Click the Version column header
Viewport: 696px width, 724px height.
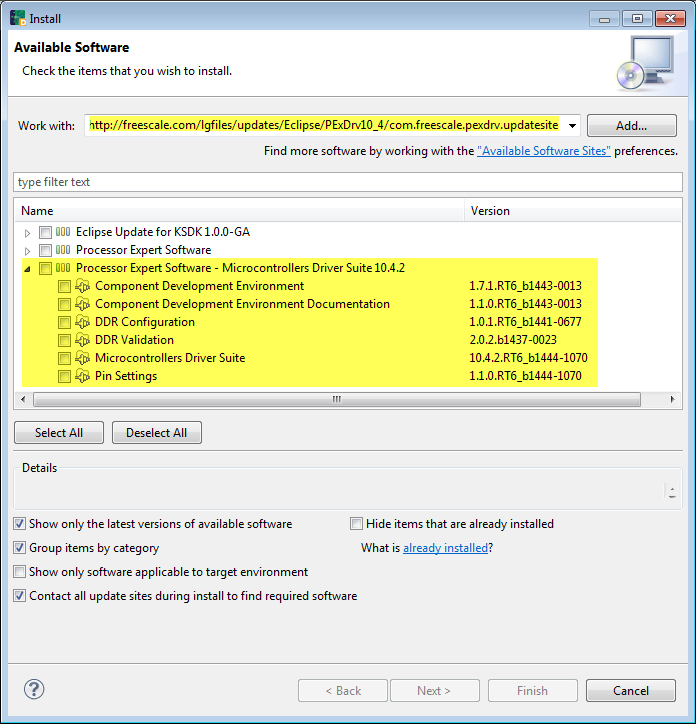coord(573,211)
